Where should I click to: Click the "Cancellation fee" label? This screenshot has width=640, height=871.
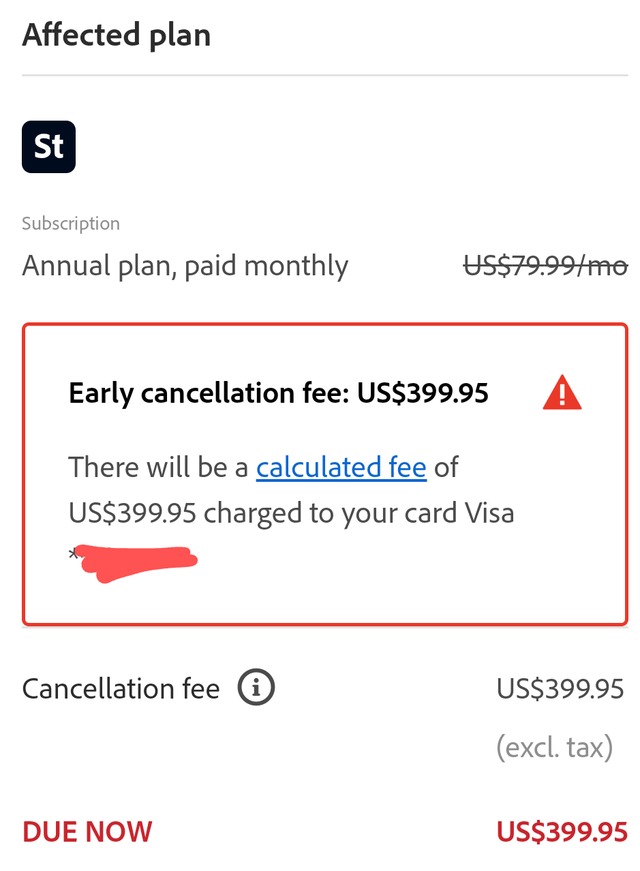pyautogui.click(x=121, y=689)
